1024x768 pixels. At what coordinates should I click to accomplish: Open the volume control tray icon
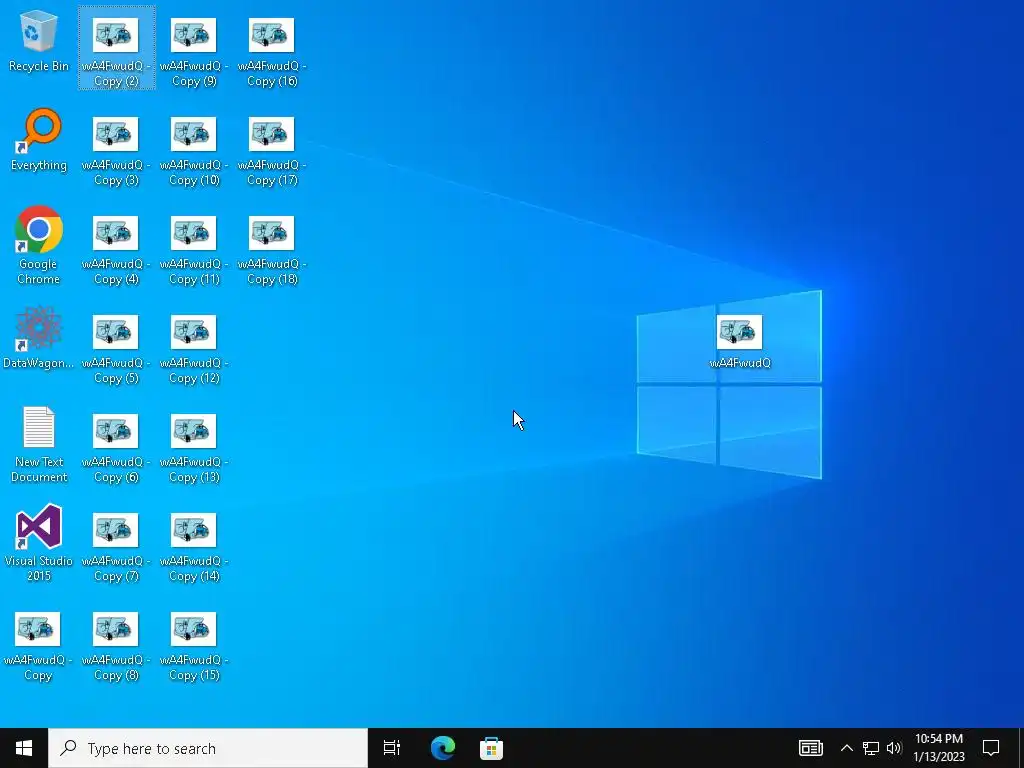894,748
